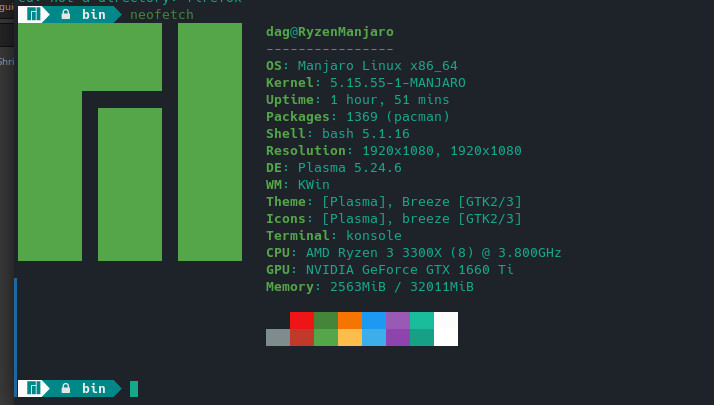This screenshot has height=405, width=714.
Task: Click the Manjaro icon in the bottom prompt
Action: [33, 388]
